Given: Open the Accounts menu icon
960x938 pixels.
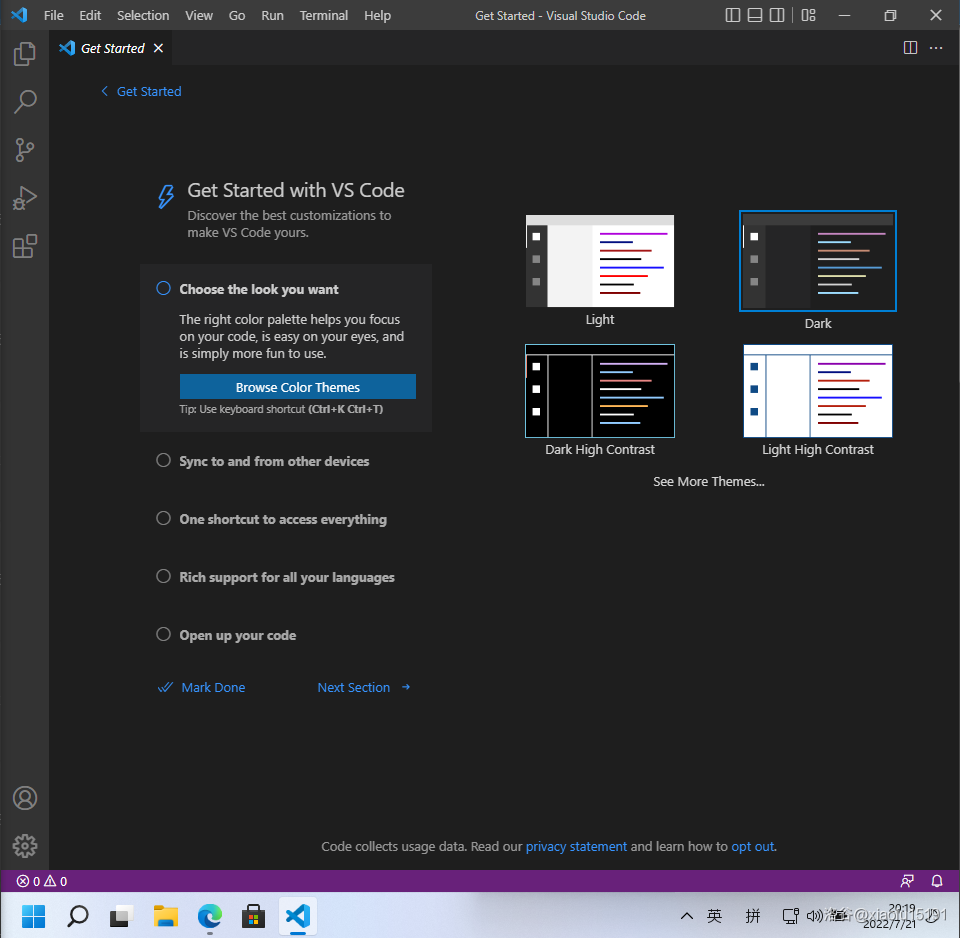Looking at the screenshot, I should tap(24, 798).
